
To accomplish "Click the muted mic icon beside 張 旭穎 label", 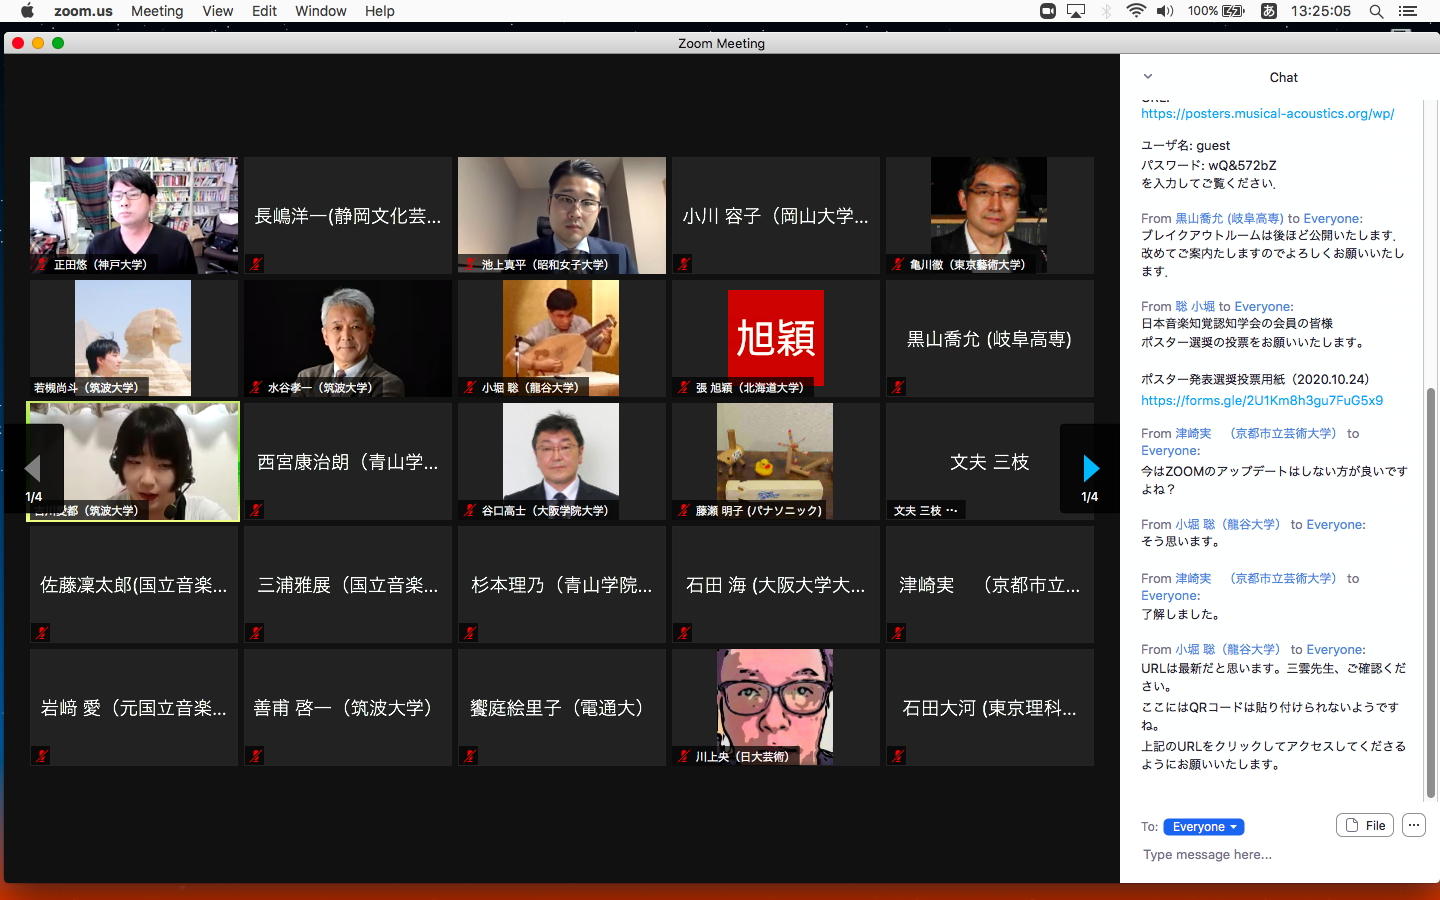I will pyautogui.click(x=684, y=387).
